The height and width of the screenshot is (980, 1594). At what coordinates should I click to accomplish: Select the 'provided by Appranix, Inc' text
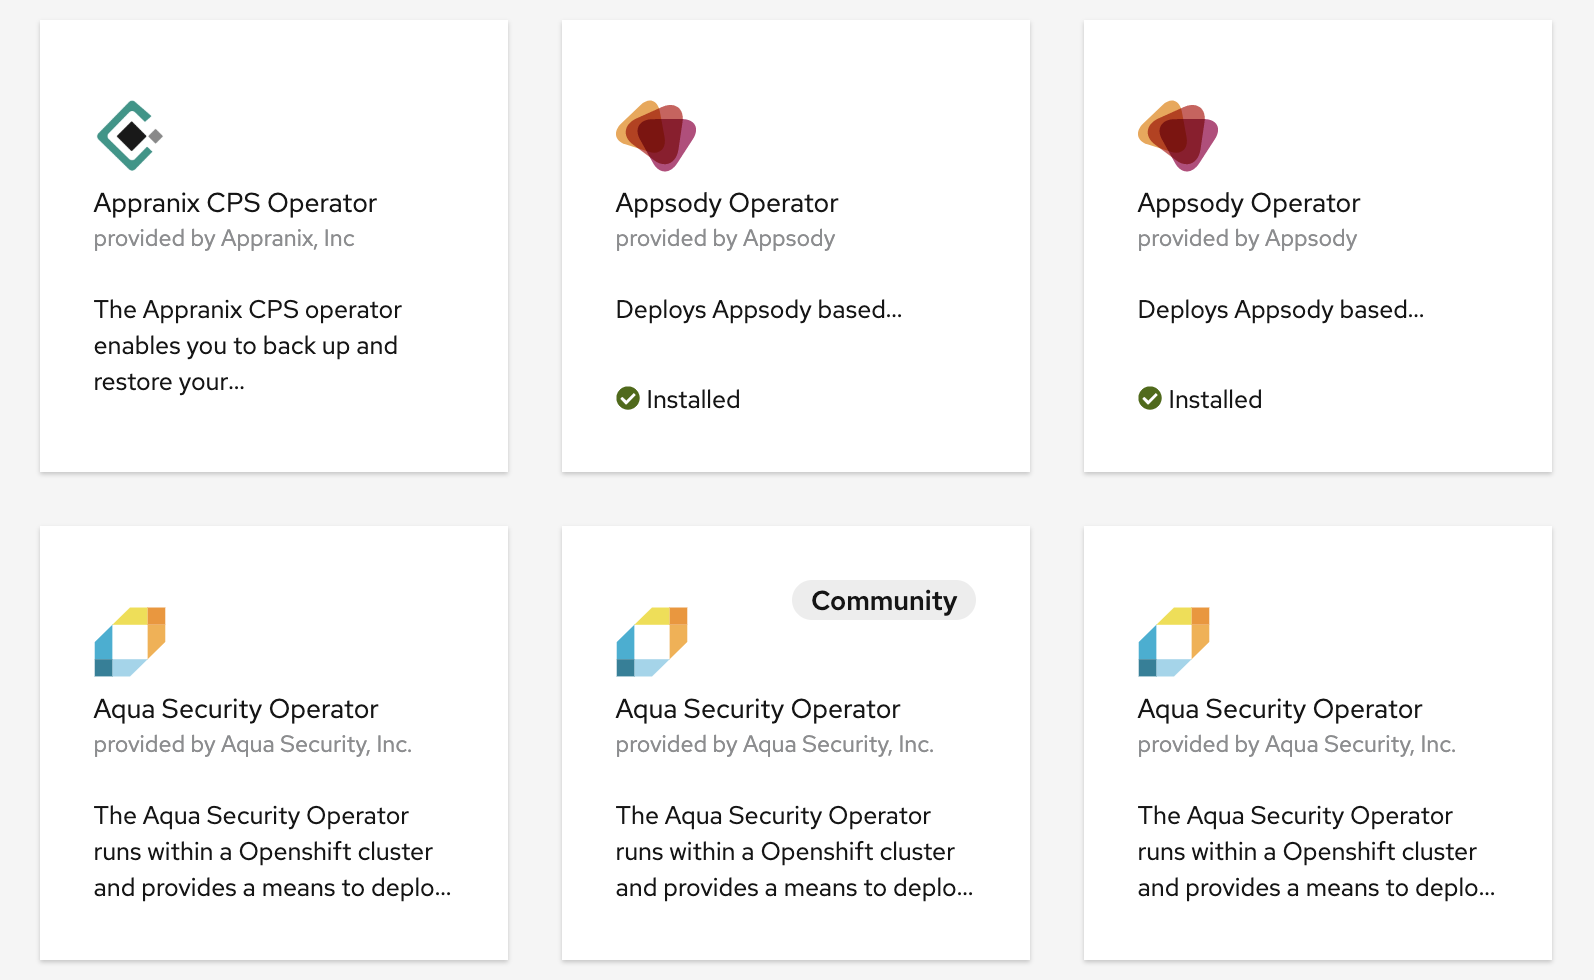pyautogui.click(x=224, y=239)
